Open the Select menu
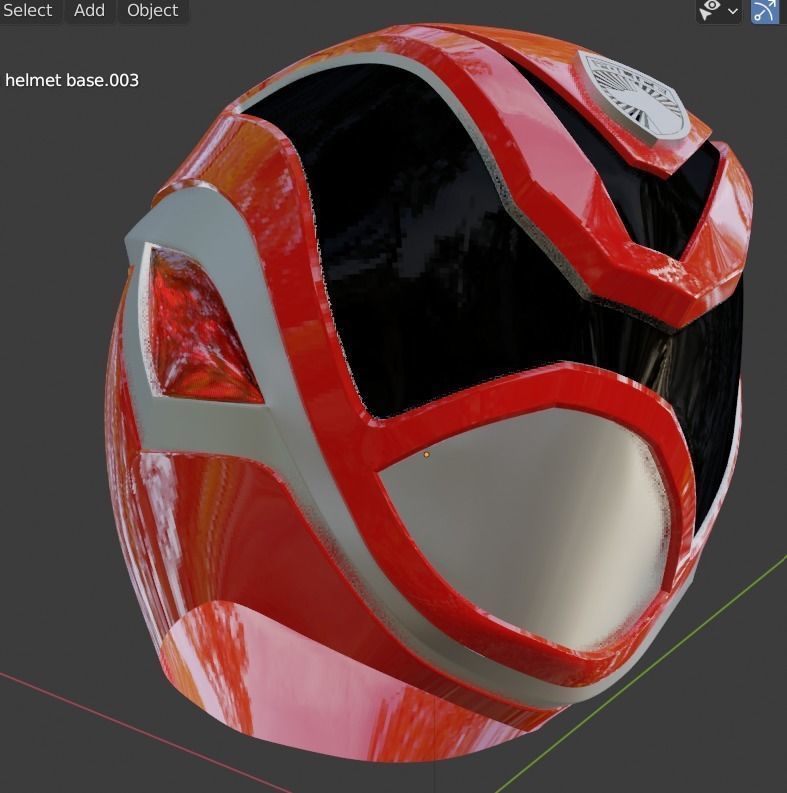Screen dimensions: 787x793 tap(28, 11)
